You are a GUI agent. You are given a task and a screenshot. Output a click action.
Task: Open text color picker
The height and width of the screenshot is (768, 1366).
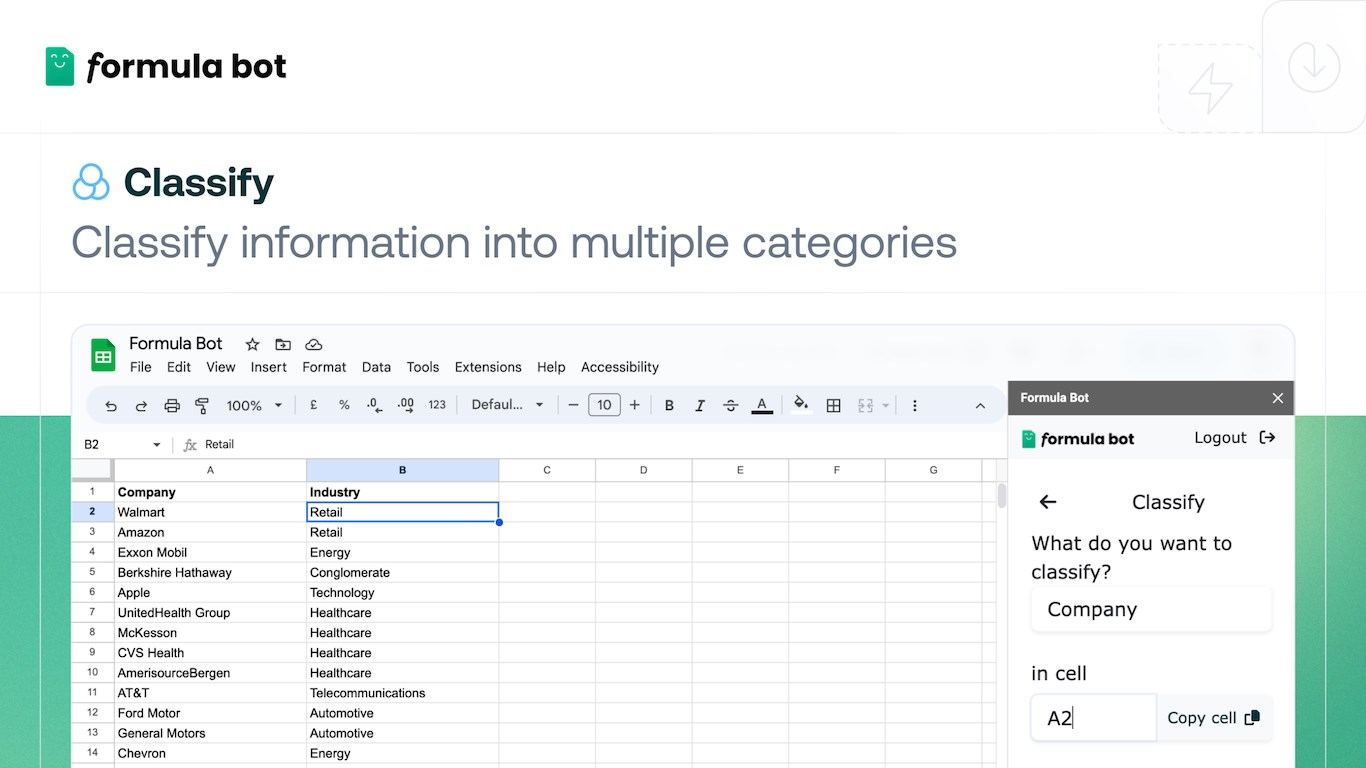(x=762, y=405)
